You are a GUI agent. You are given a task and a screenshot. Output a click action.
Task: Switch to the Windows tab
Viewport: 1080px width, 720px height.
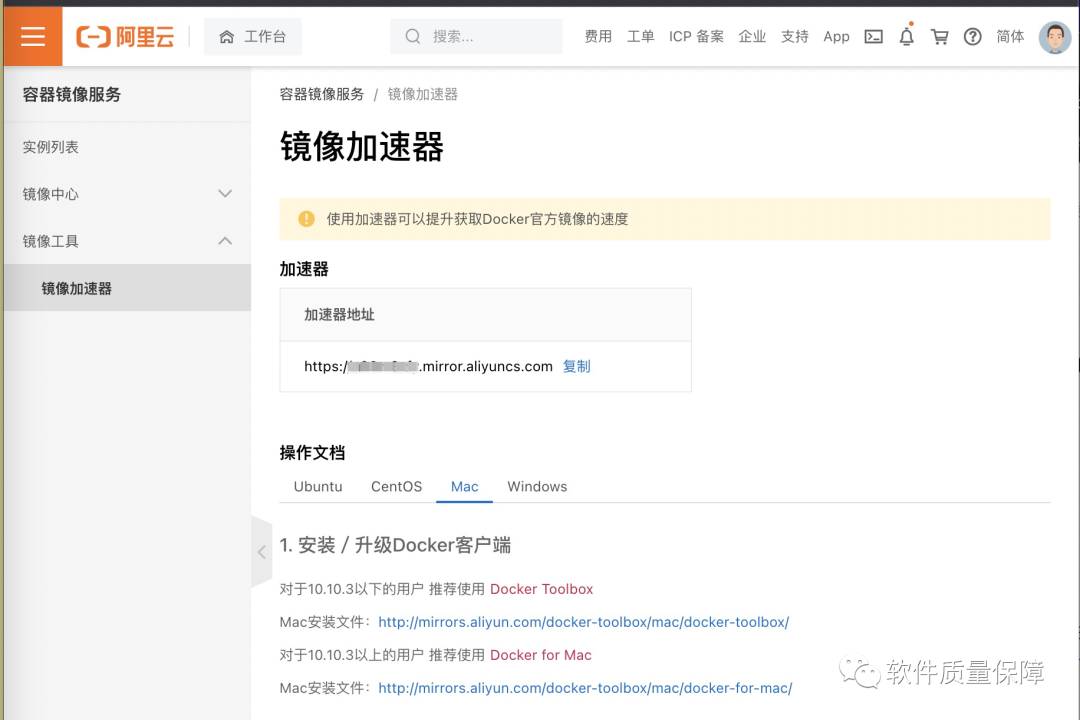coord(537,486)
